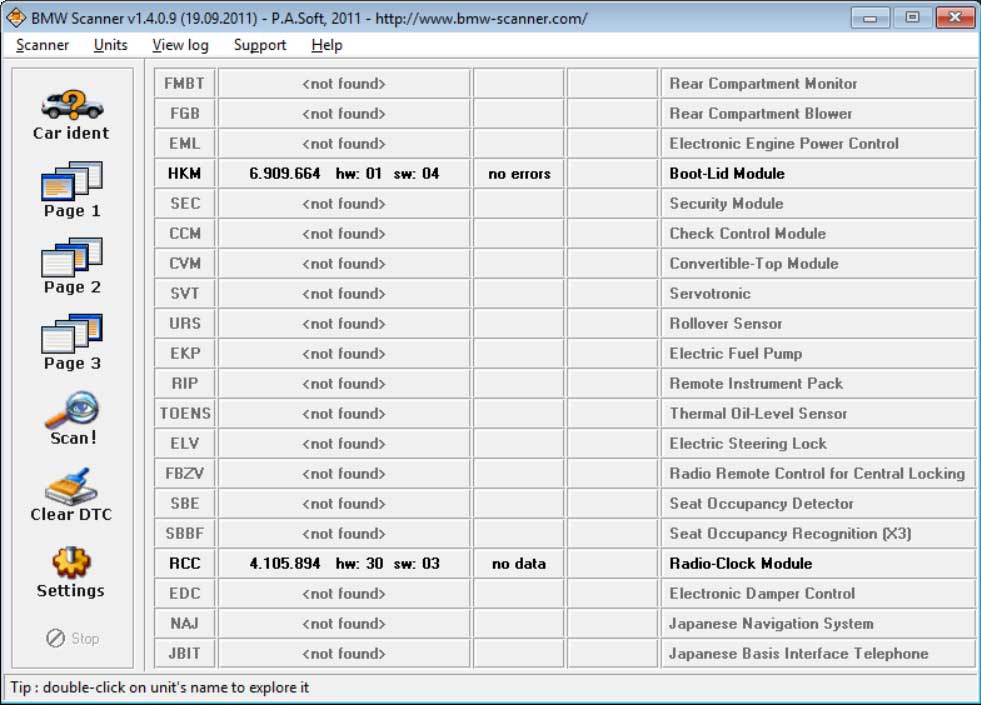This screenshot has width=981, height=705.
Task: Open the Scanner menu
Action: [x=41, y=45]
